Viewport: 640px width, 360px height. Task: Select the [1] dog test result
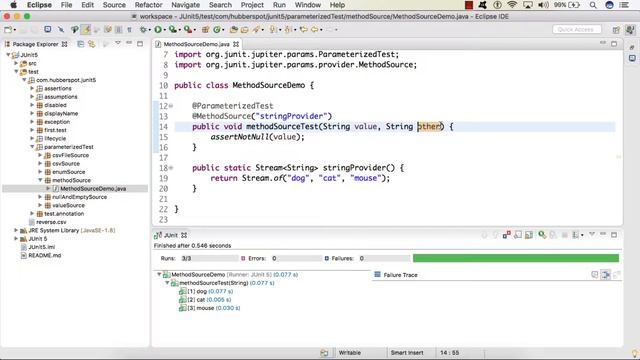tap(206, 291)
